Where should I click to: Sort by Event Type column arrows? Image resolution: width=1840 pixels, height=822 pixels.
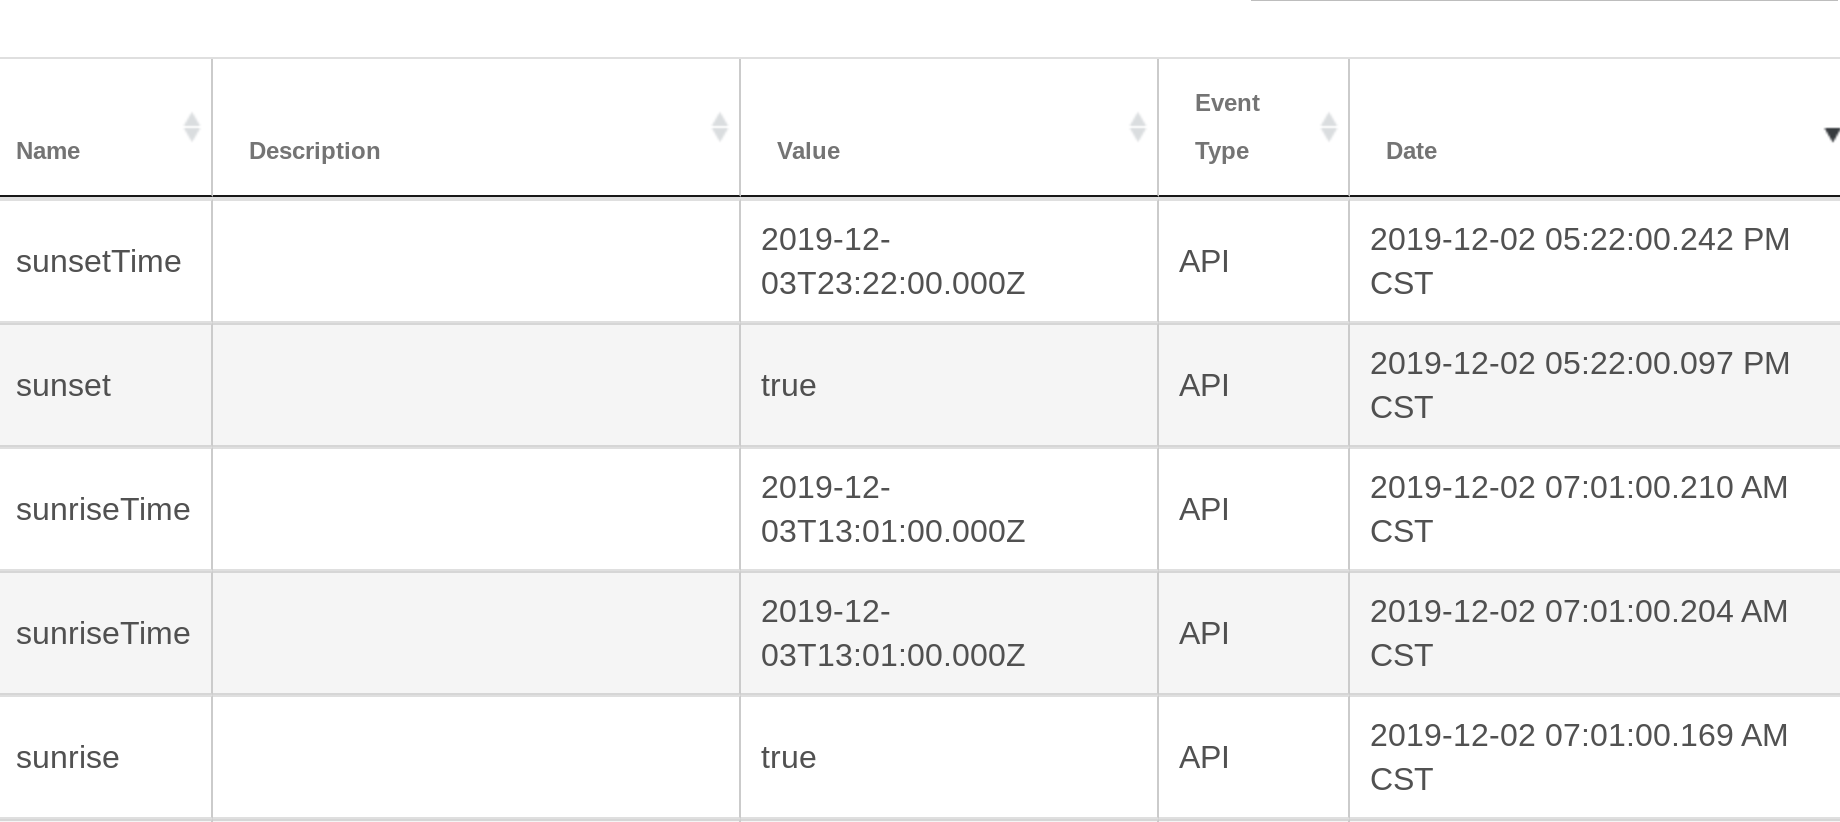(x=1328, y=127)
